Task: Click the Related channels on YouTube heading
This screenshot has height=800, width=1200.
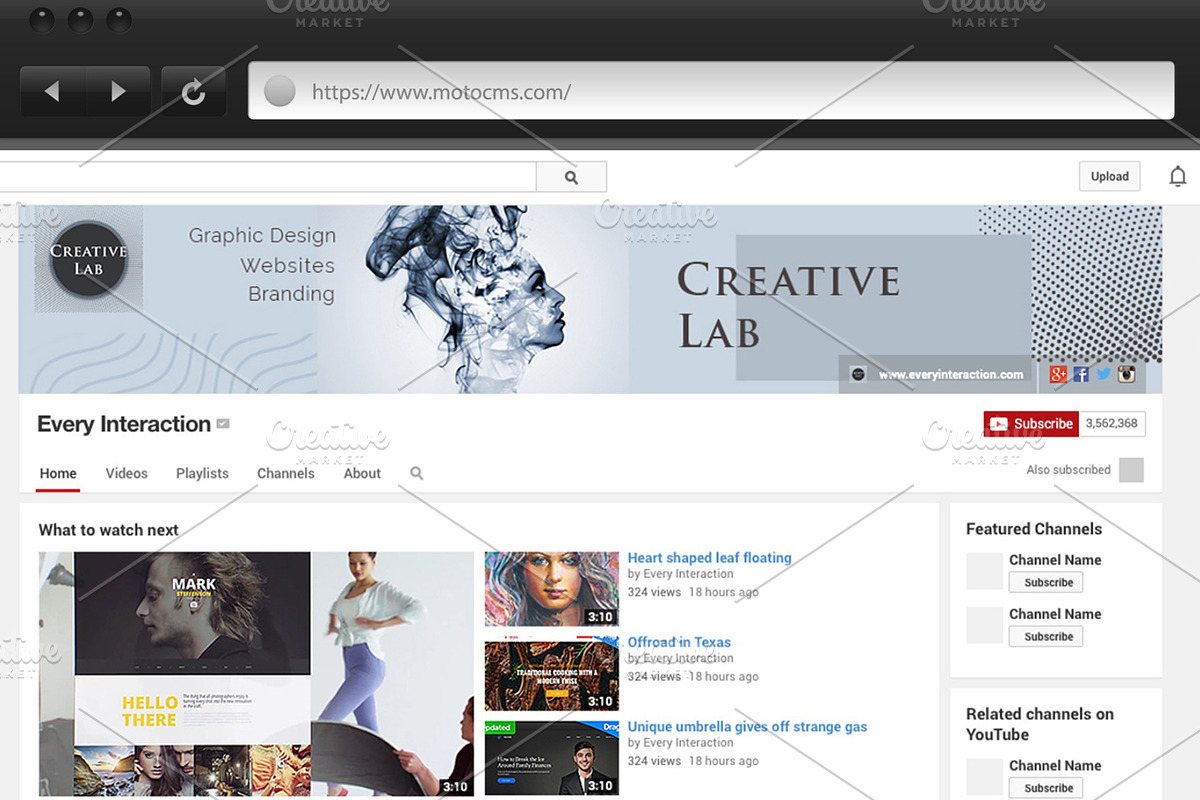Action: click(x=1040, y=724)
